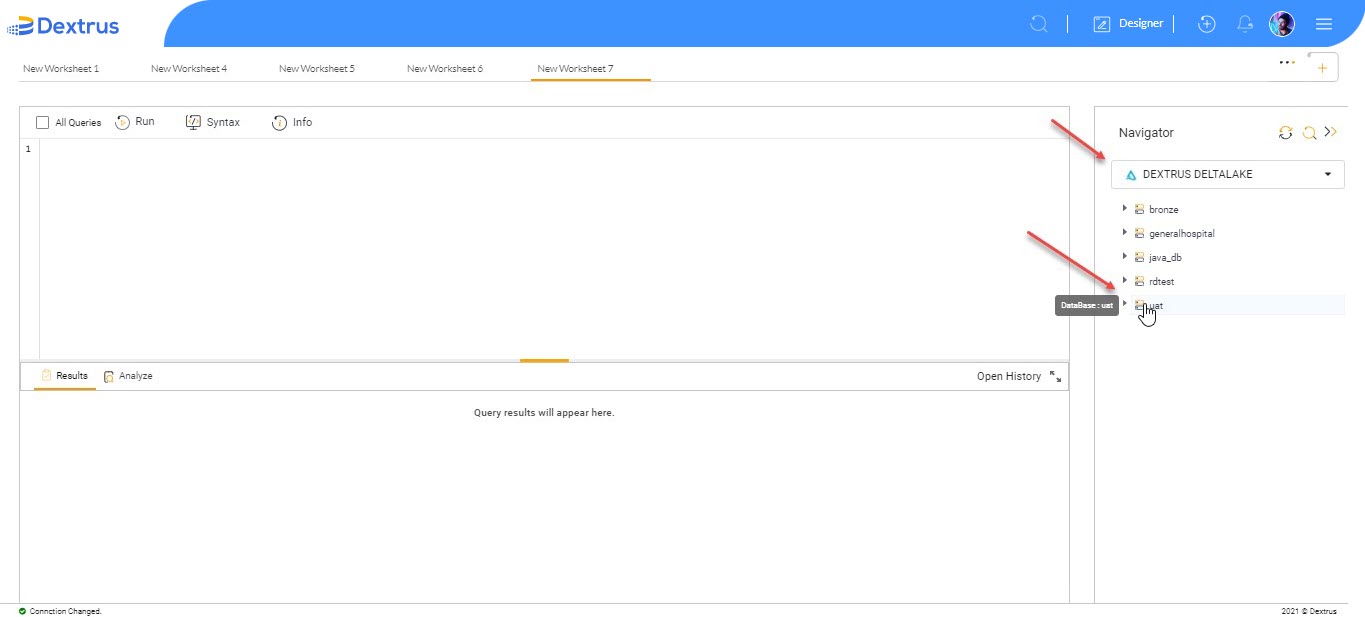Open the hamburger main menu
This screenshot has width=1365, height=617.
pos(1324,24)
